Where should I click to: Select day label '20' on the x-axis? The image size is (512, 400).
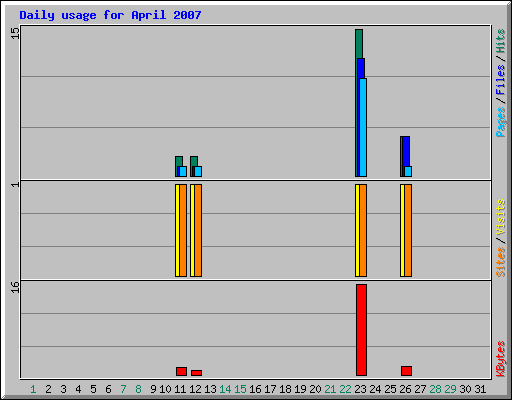(315, 389)
